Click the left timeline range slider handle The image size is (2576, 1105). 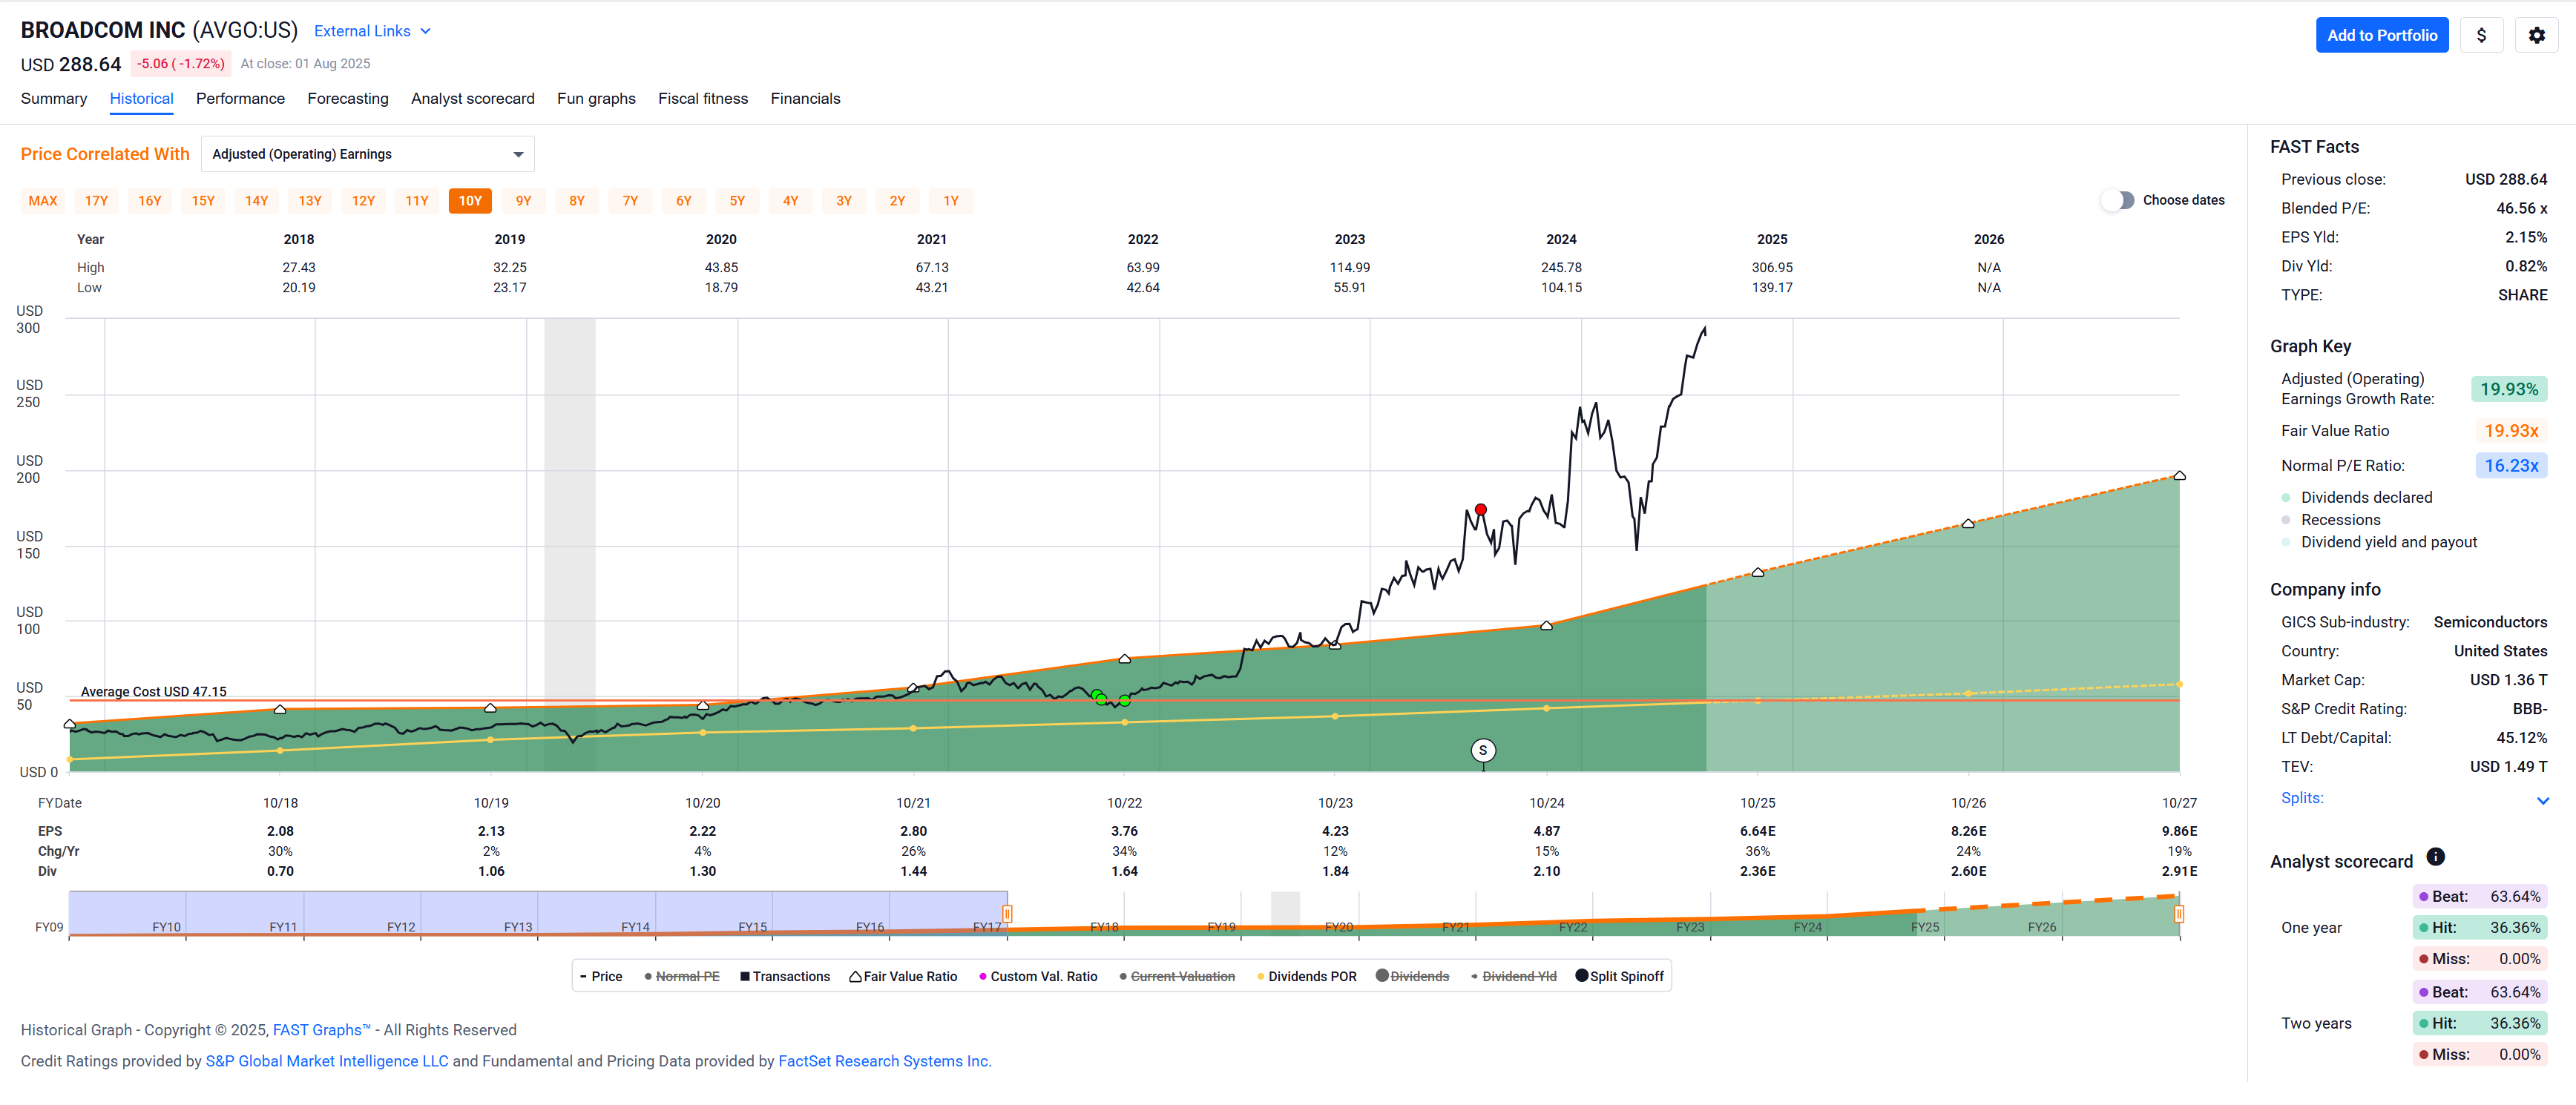1007,913
